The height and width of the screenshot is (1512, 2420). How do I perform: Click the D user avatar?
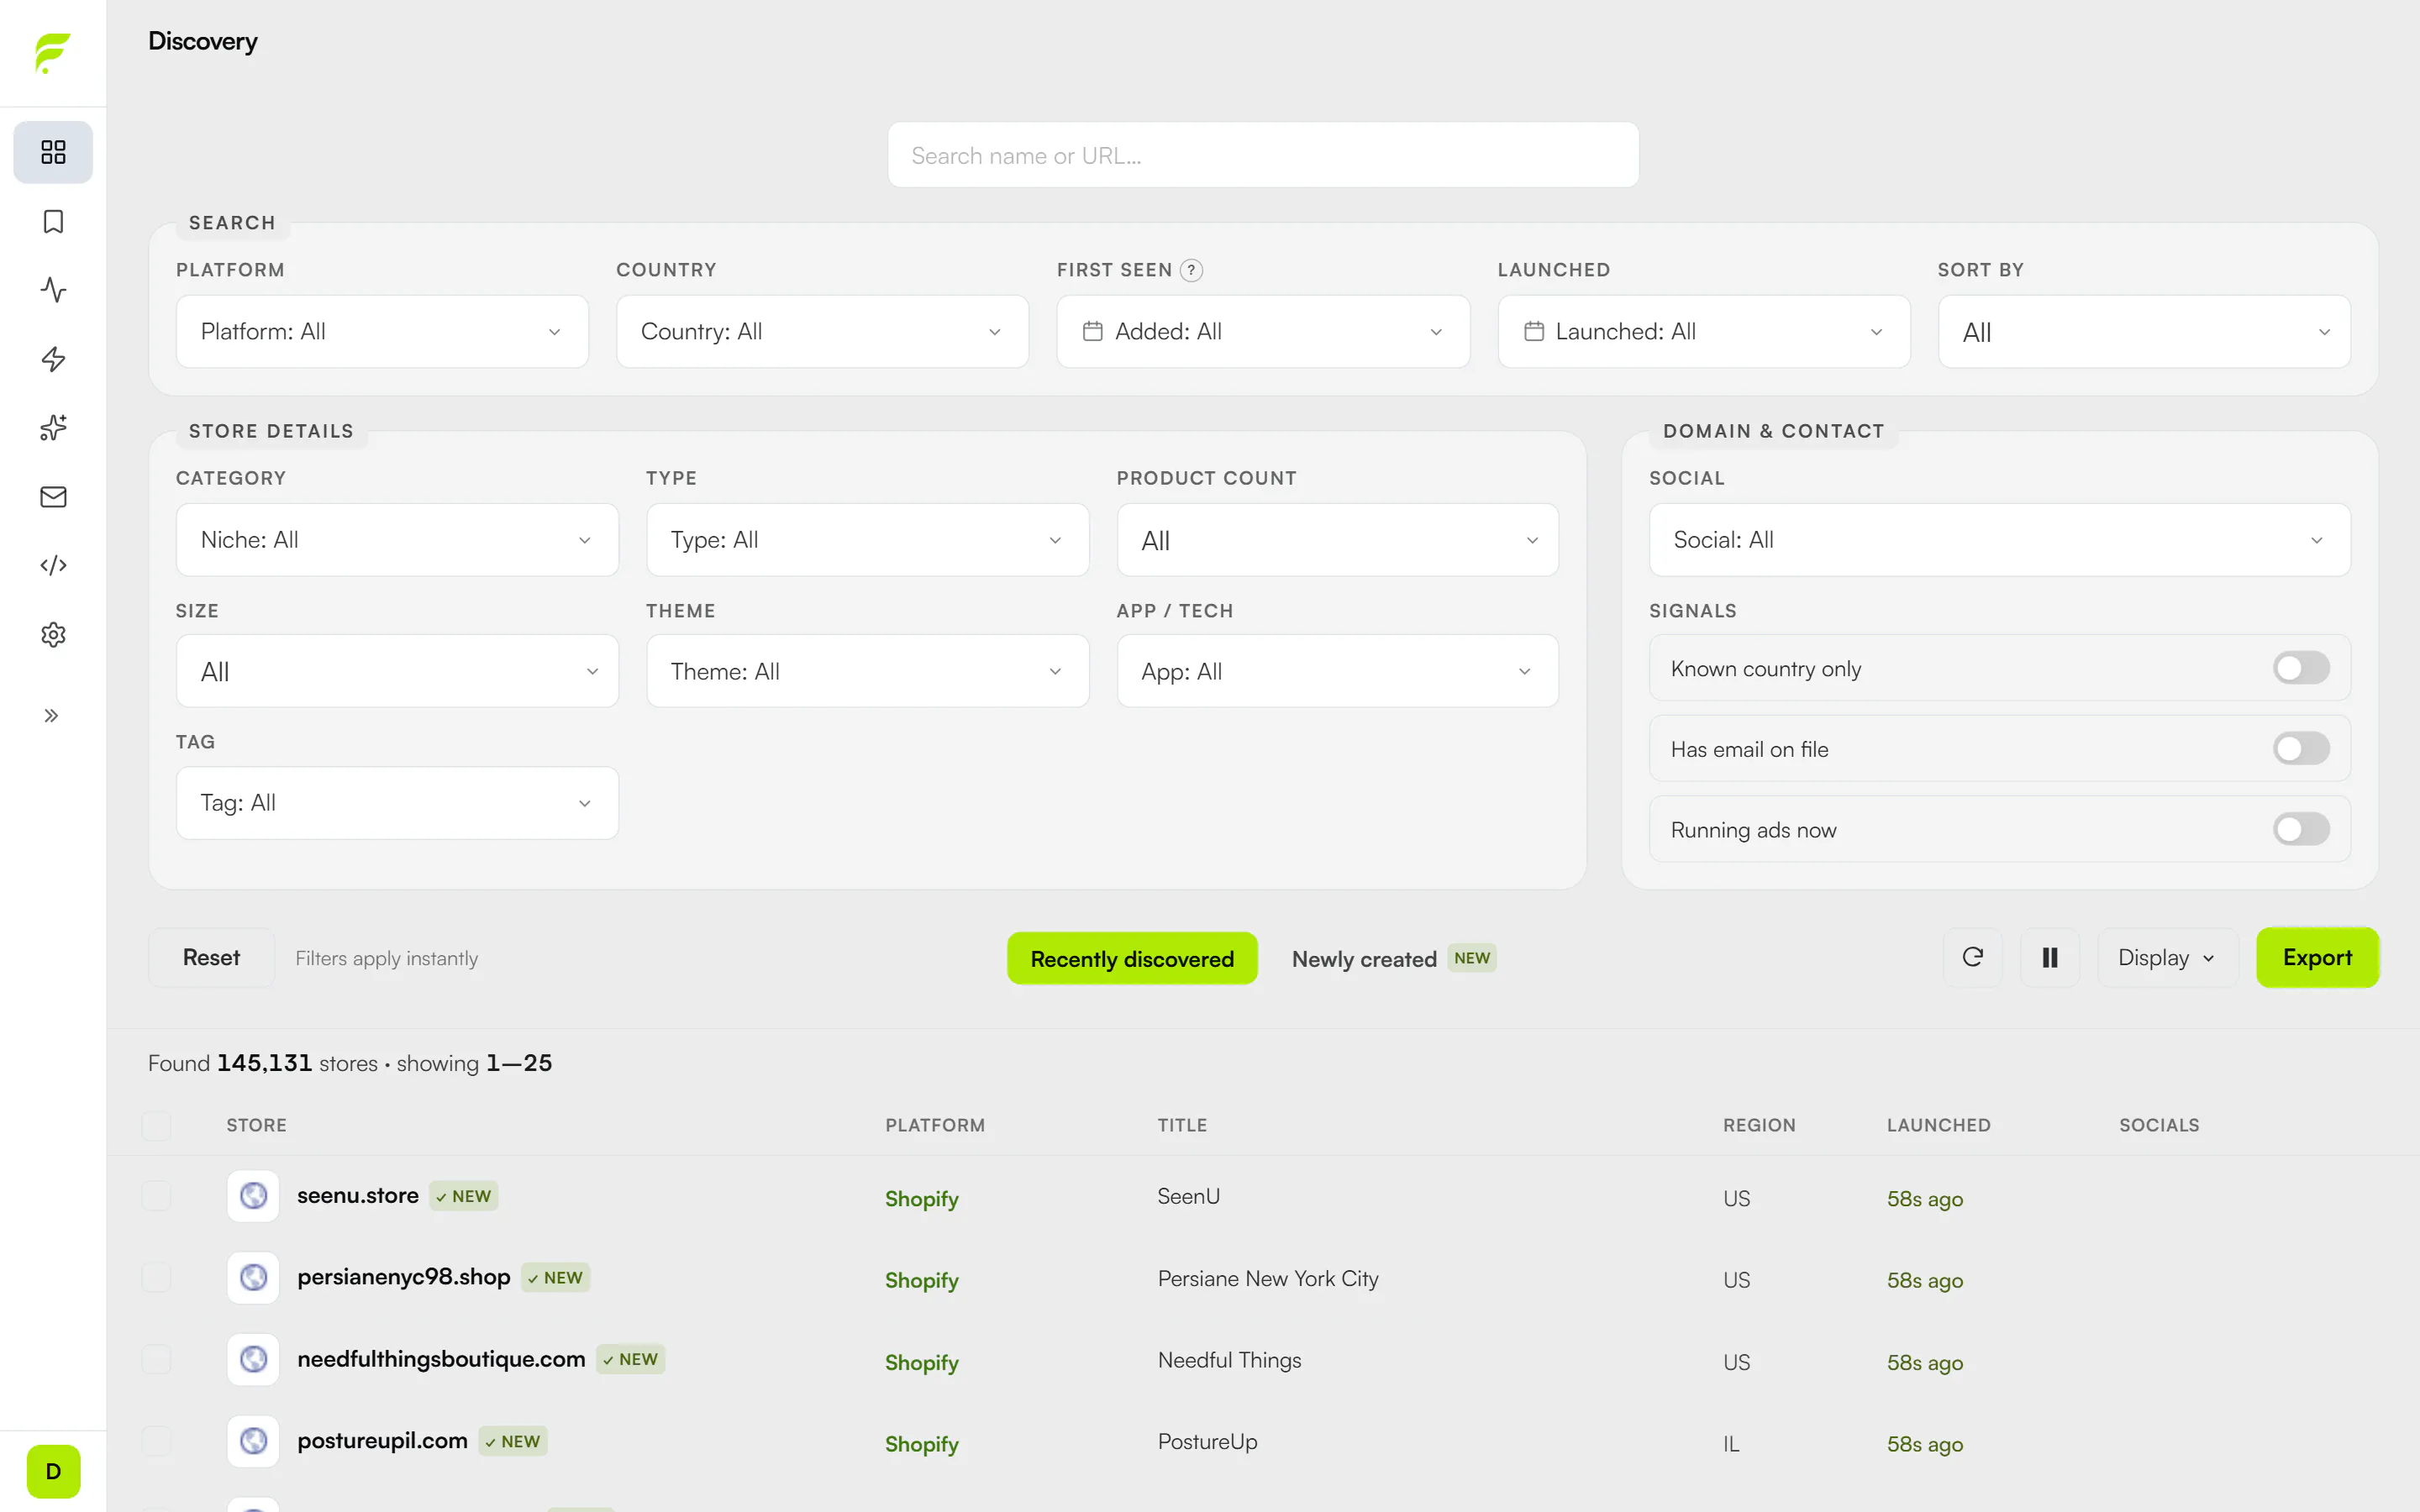(x=53, y=1471)
